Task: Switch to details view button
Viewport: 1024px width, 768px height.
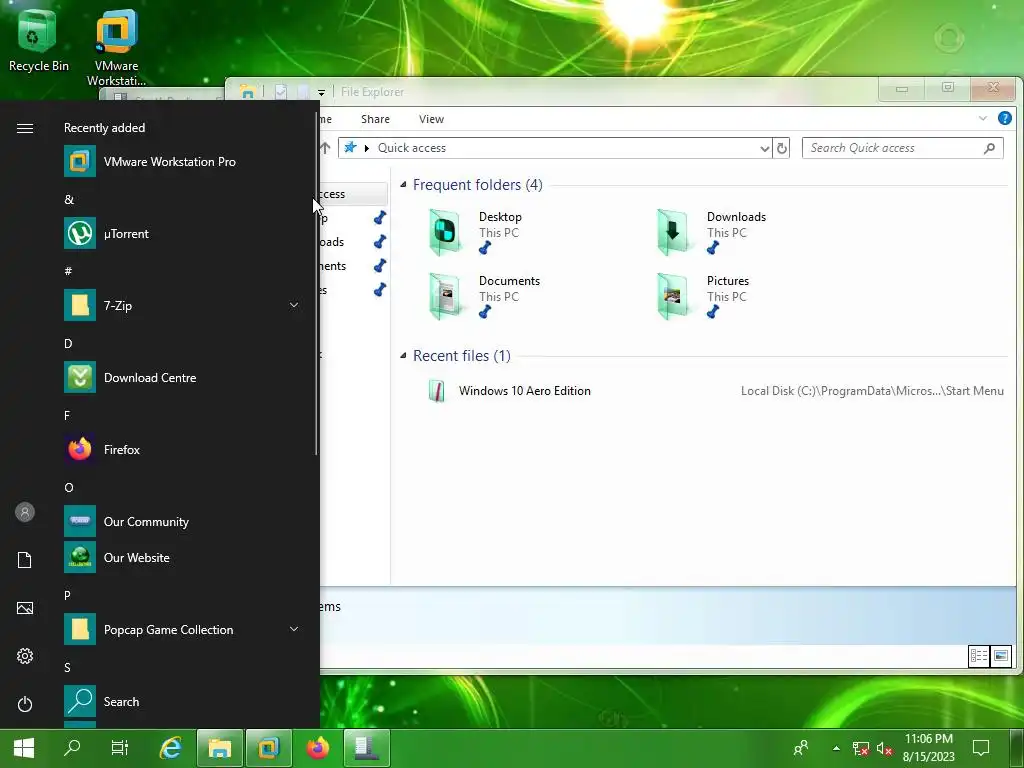Action: point(978,655)
